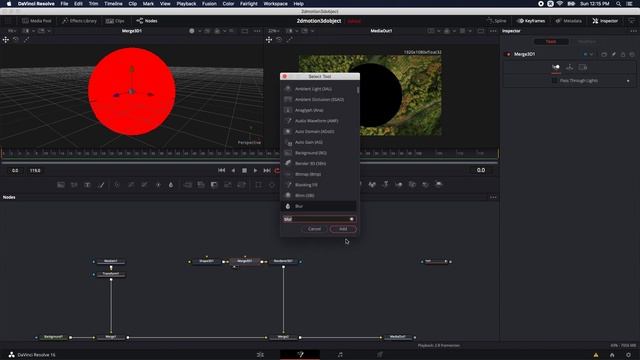Choose Ambient Occlusion tool entry
Image resolution: width=640 pixels, height=360 pixels.
tap(319, 99)
